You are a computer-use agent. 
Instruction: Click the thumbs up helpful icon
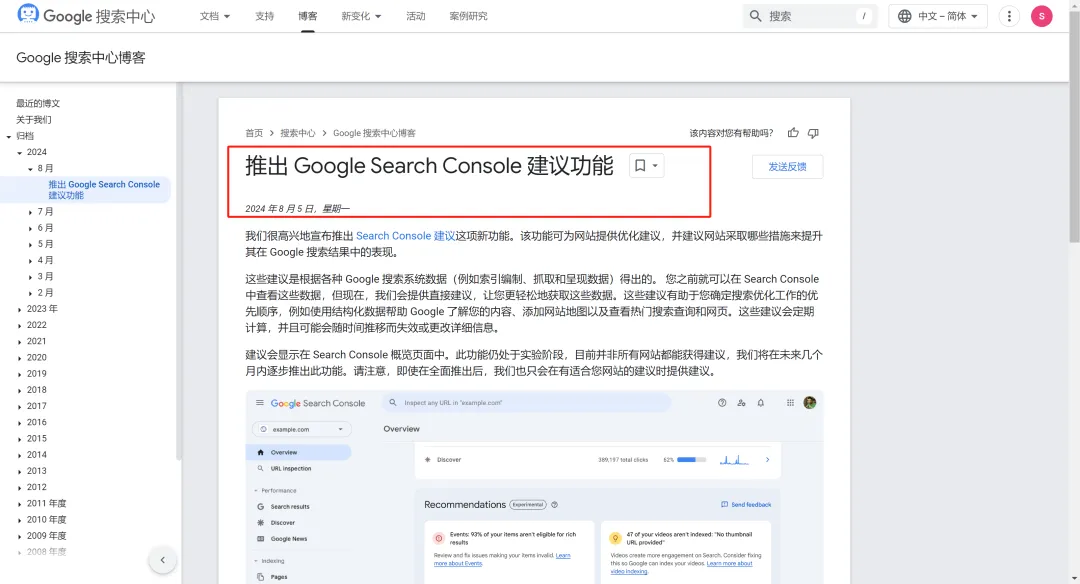pos(793,133)
